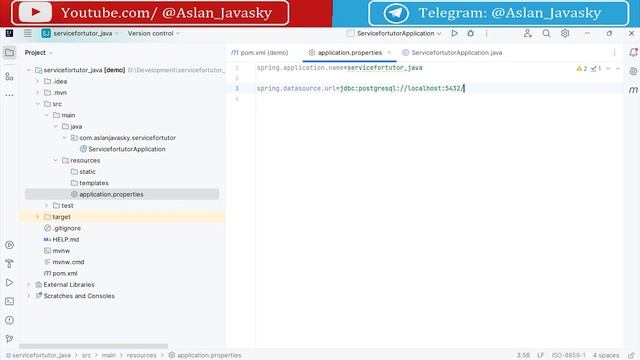
Task: Open editor tabs options menu
Action: 614,53
